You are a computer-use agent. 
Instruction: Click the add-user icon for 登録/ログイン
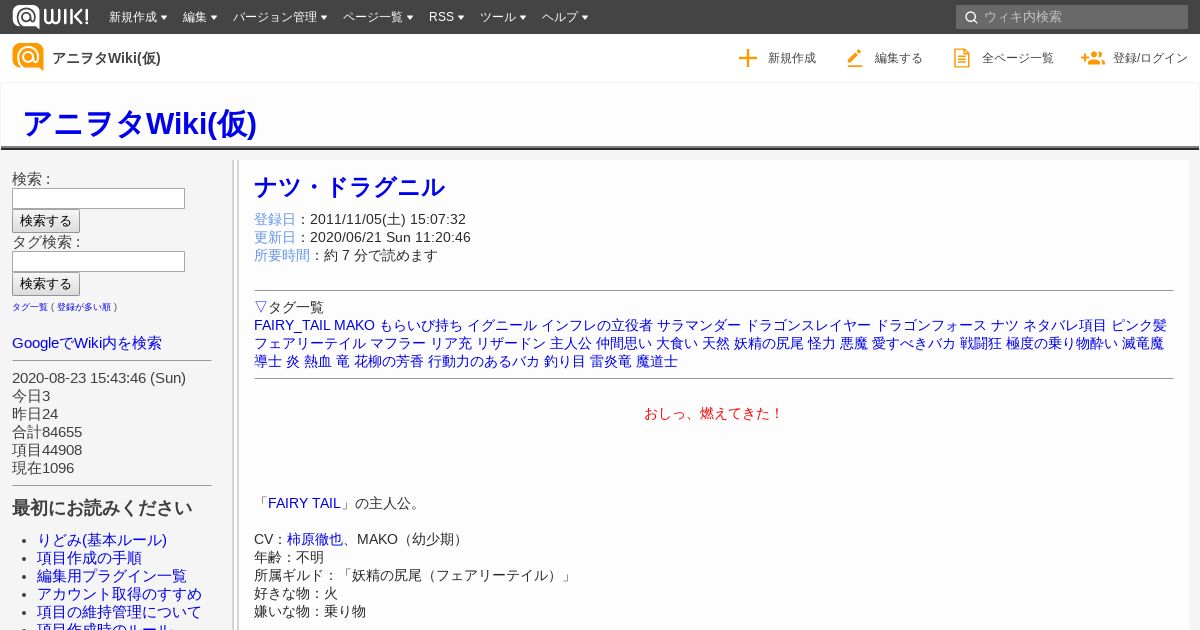[1092, 58]
